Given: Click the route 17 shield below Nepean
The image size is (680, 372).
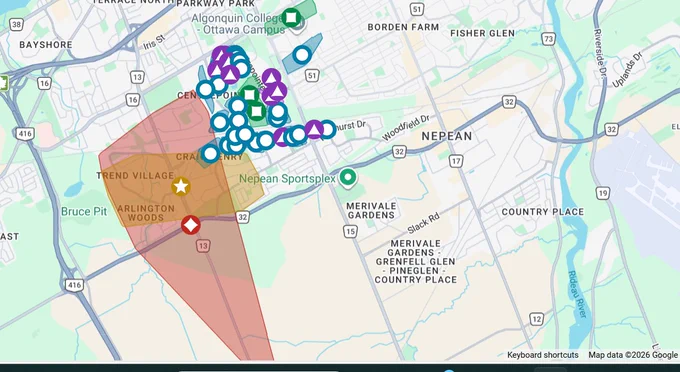Looking at the screenshot, I should [x=456, y=162].
